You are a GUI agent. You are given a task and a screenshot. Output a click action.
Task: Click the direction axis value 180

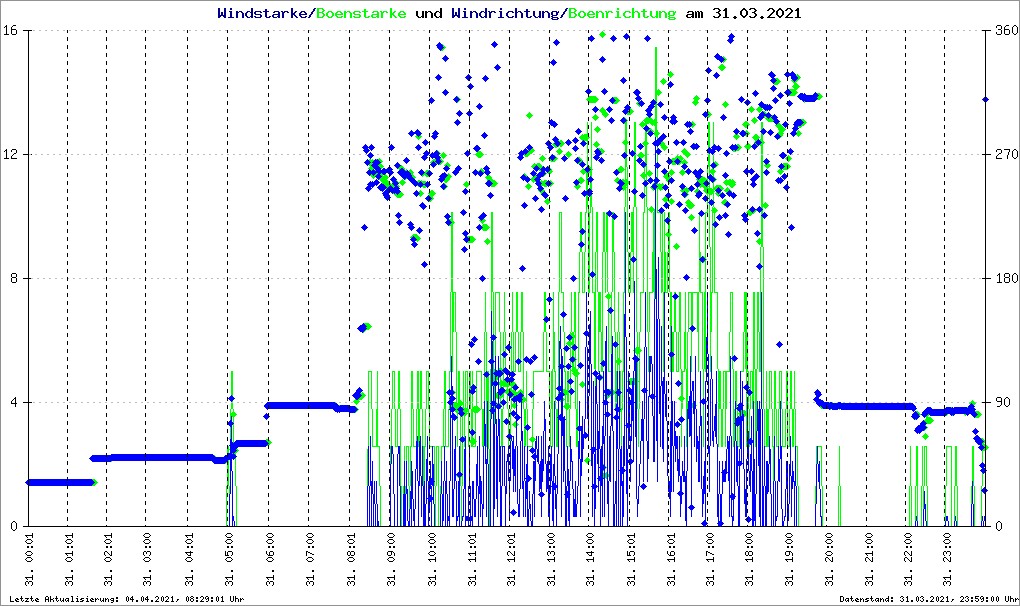pos(1007,278)
